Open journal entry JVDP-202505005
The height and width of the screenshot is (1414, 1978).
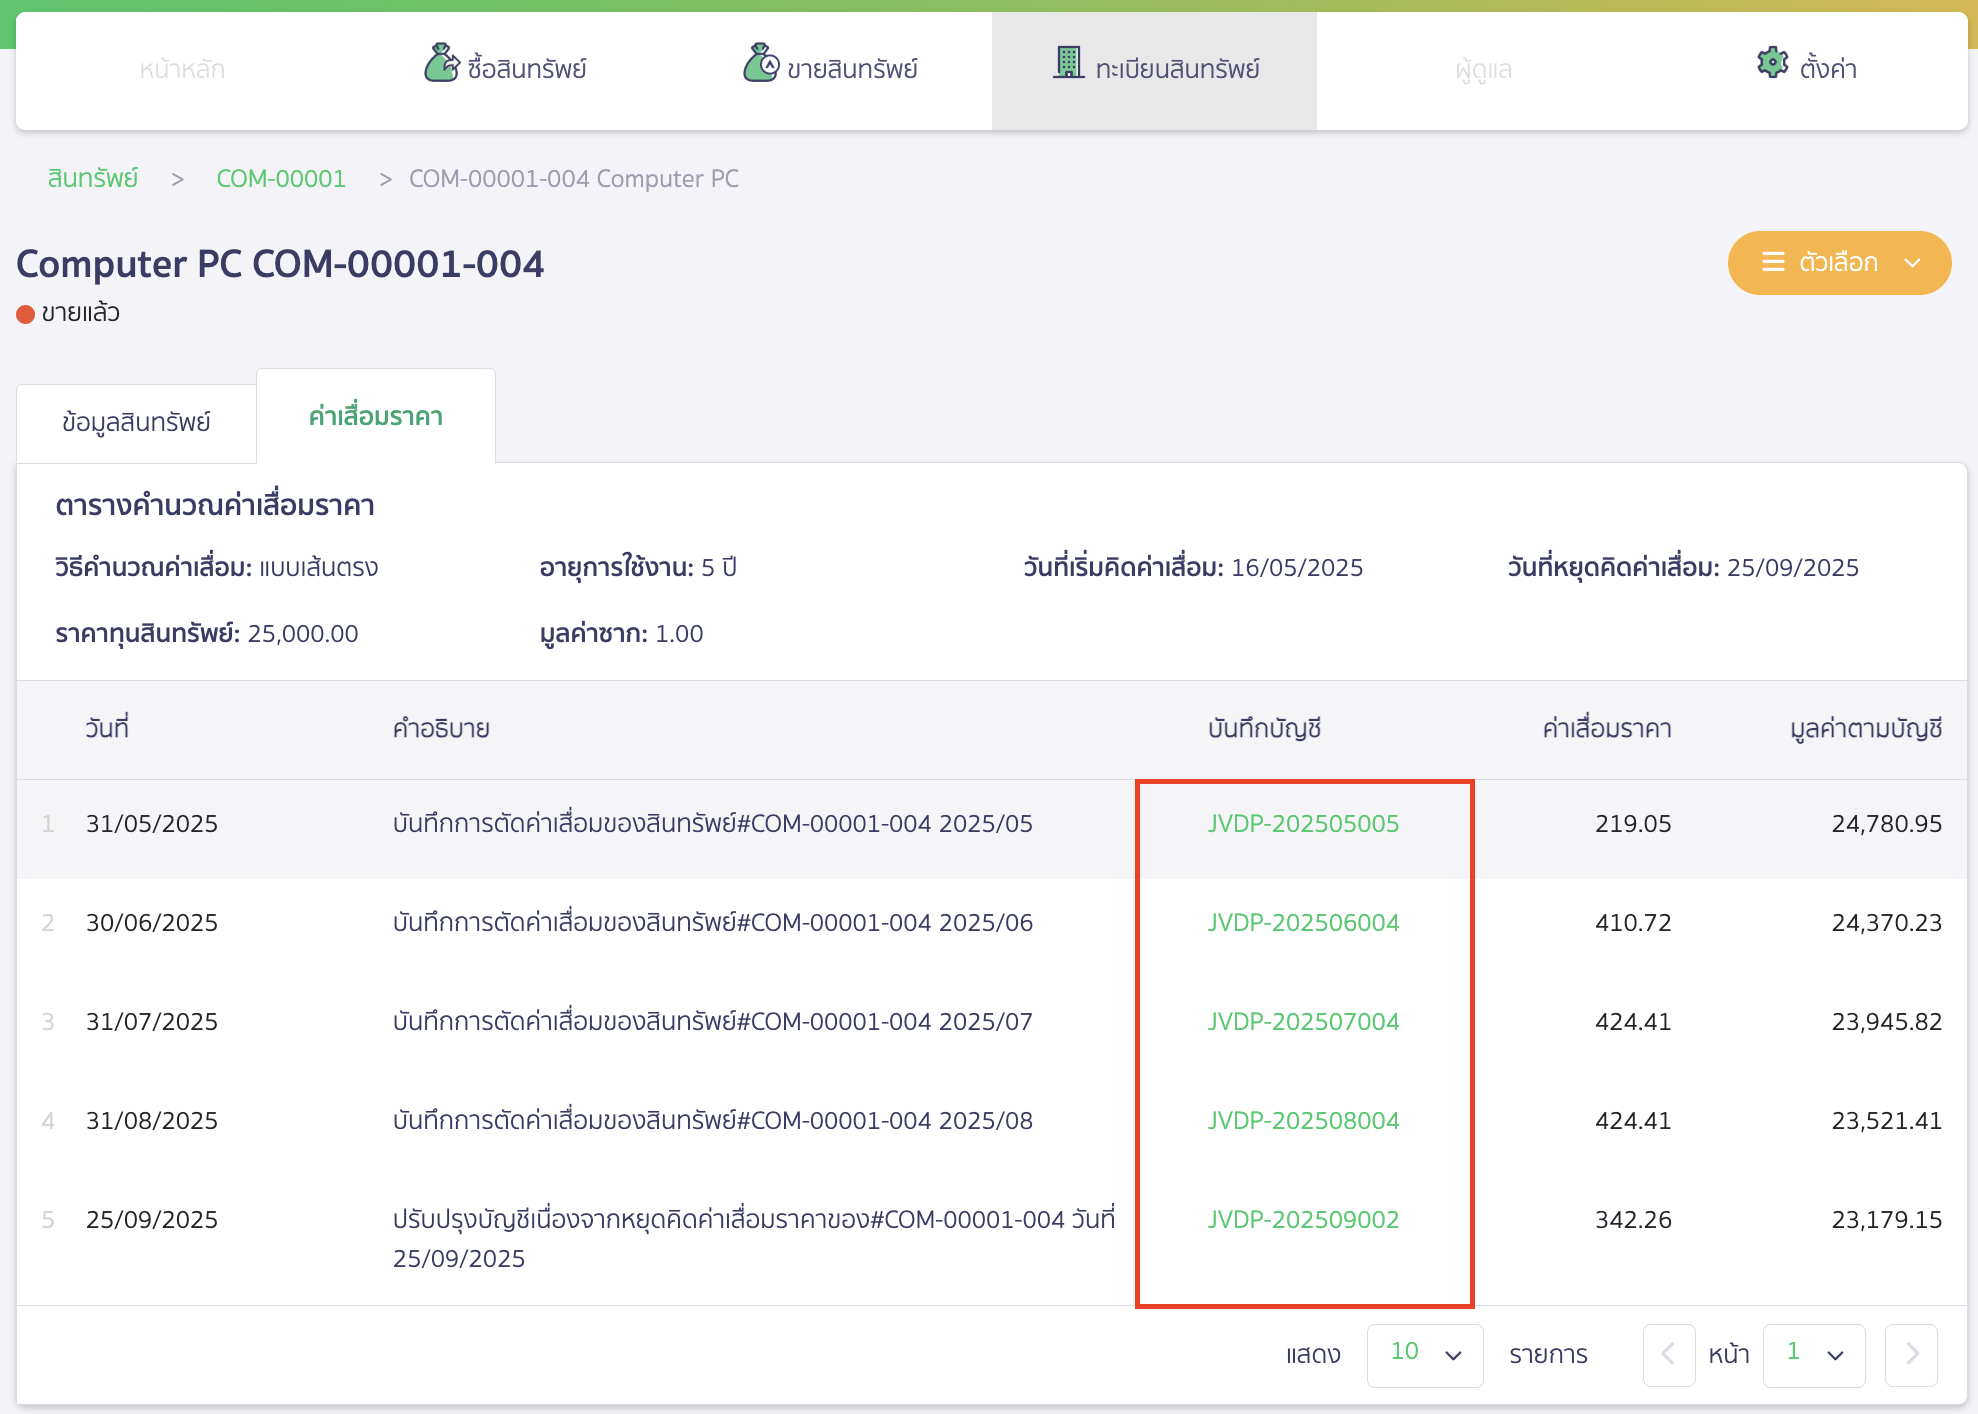(x=1303, y=824)
